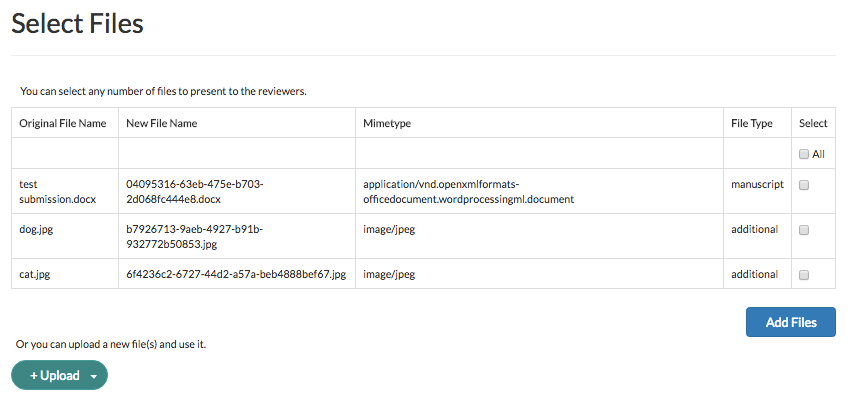This screenshot has width=851, height=405.
Task: Click the 'cat.jpg' file name cell
Action: coord(35,275)
